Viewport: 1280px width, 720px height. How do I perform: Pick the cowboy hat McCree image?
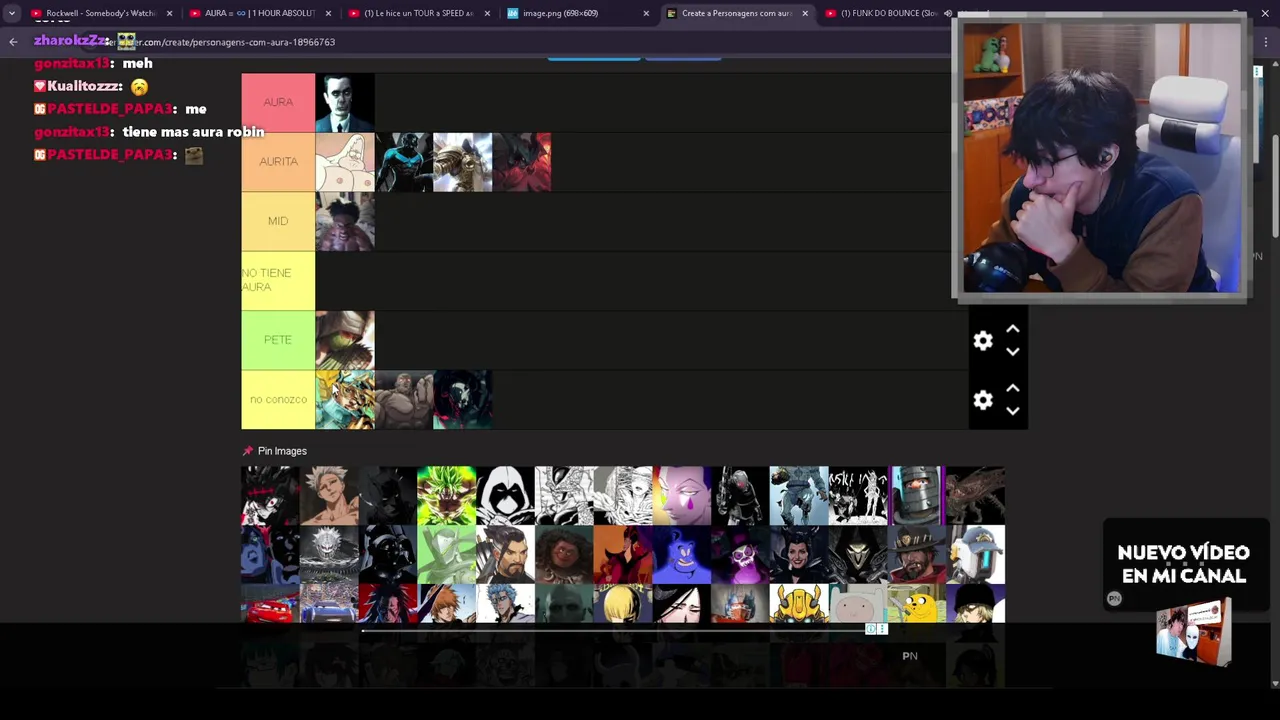pyautogui.click(x=917, y=554)
